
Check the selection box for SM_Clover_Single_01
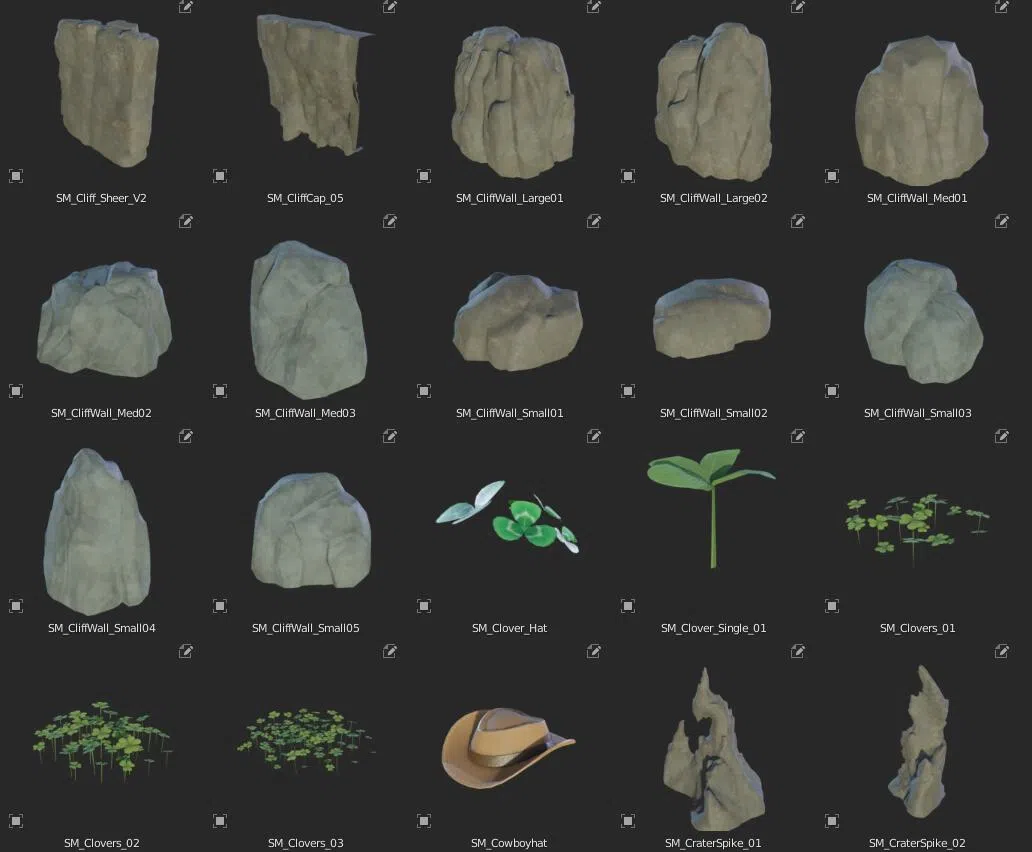[x=628, y=606]
